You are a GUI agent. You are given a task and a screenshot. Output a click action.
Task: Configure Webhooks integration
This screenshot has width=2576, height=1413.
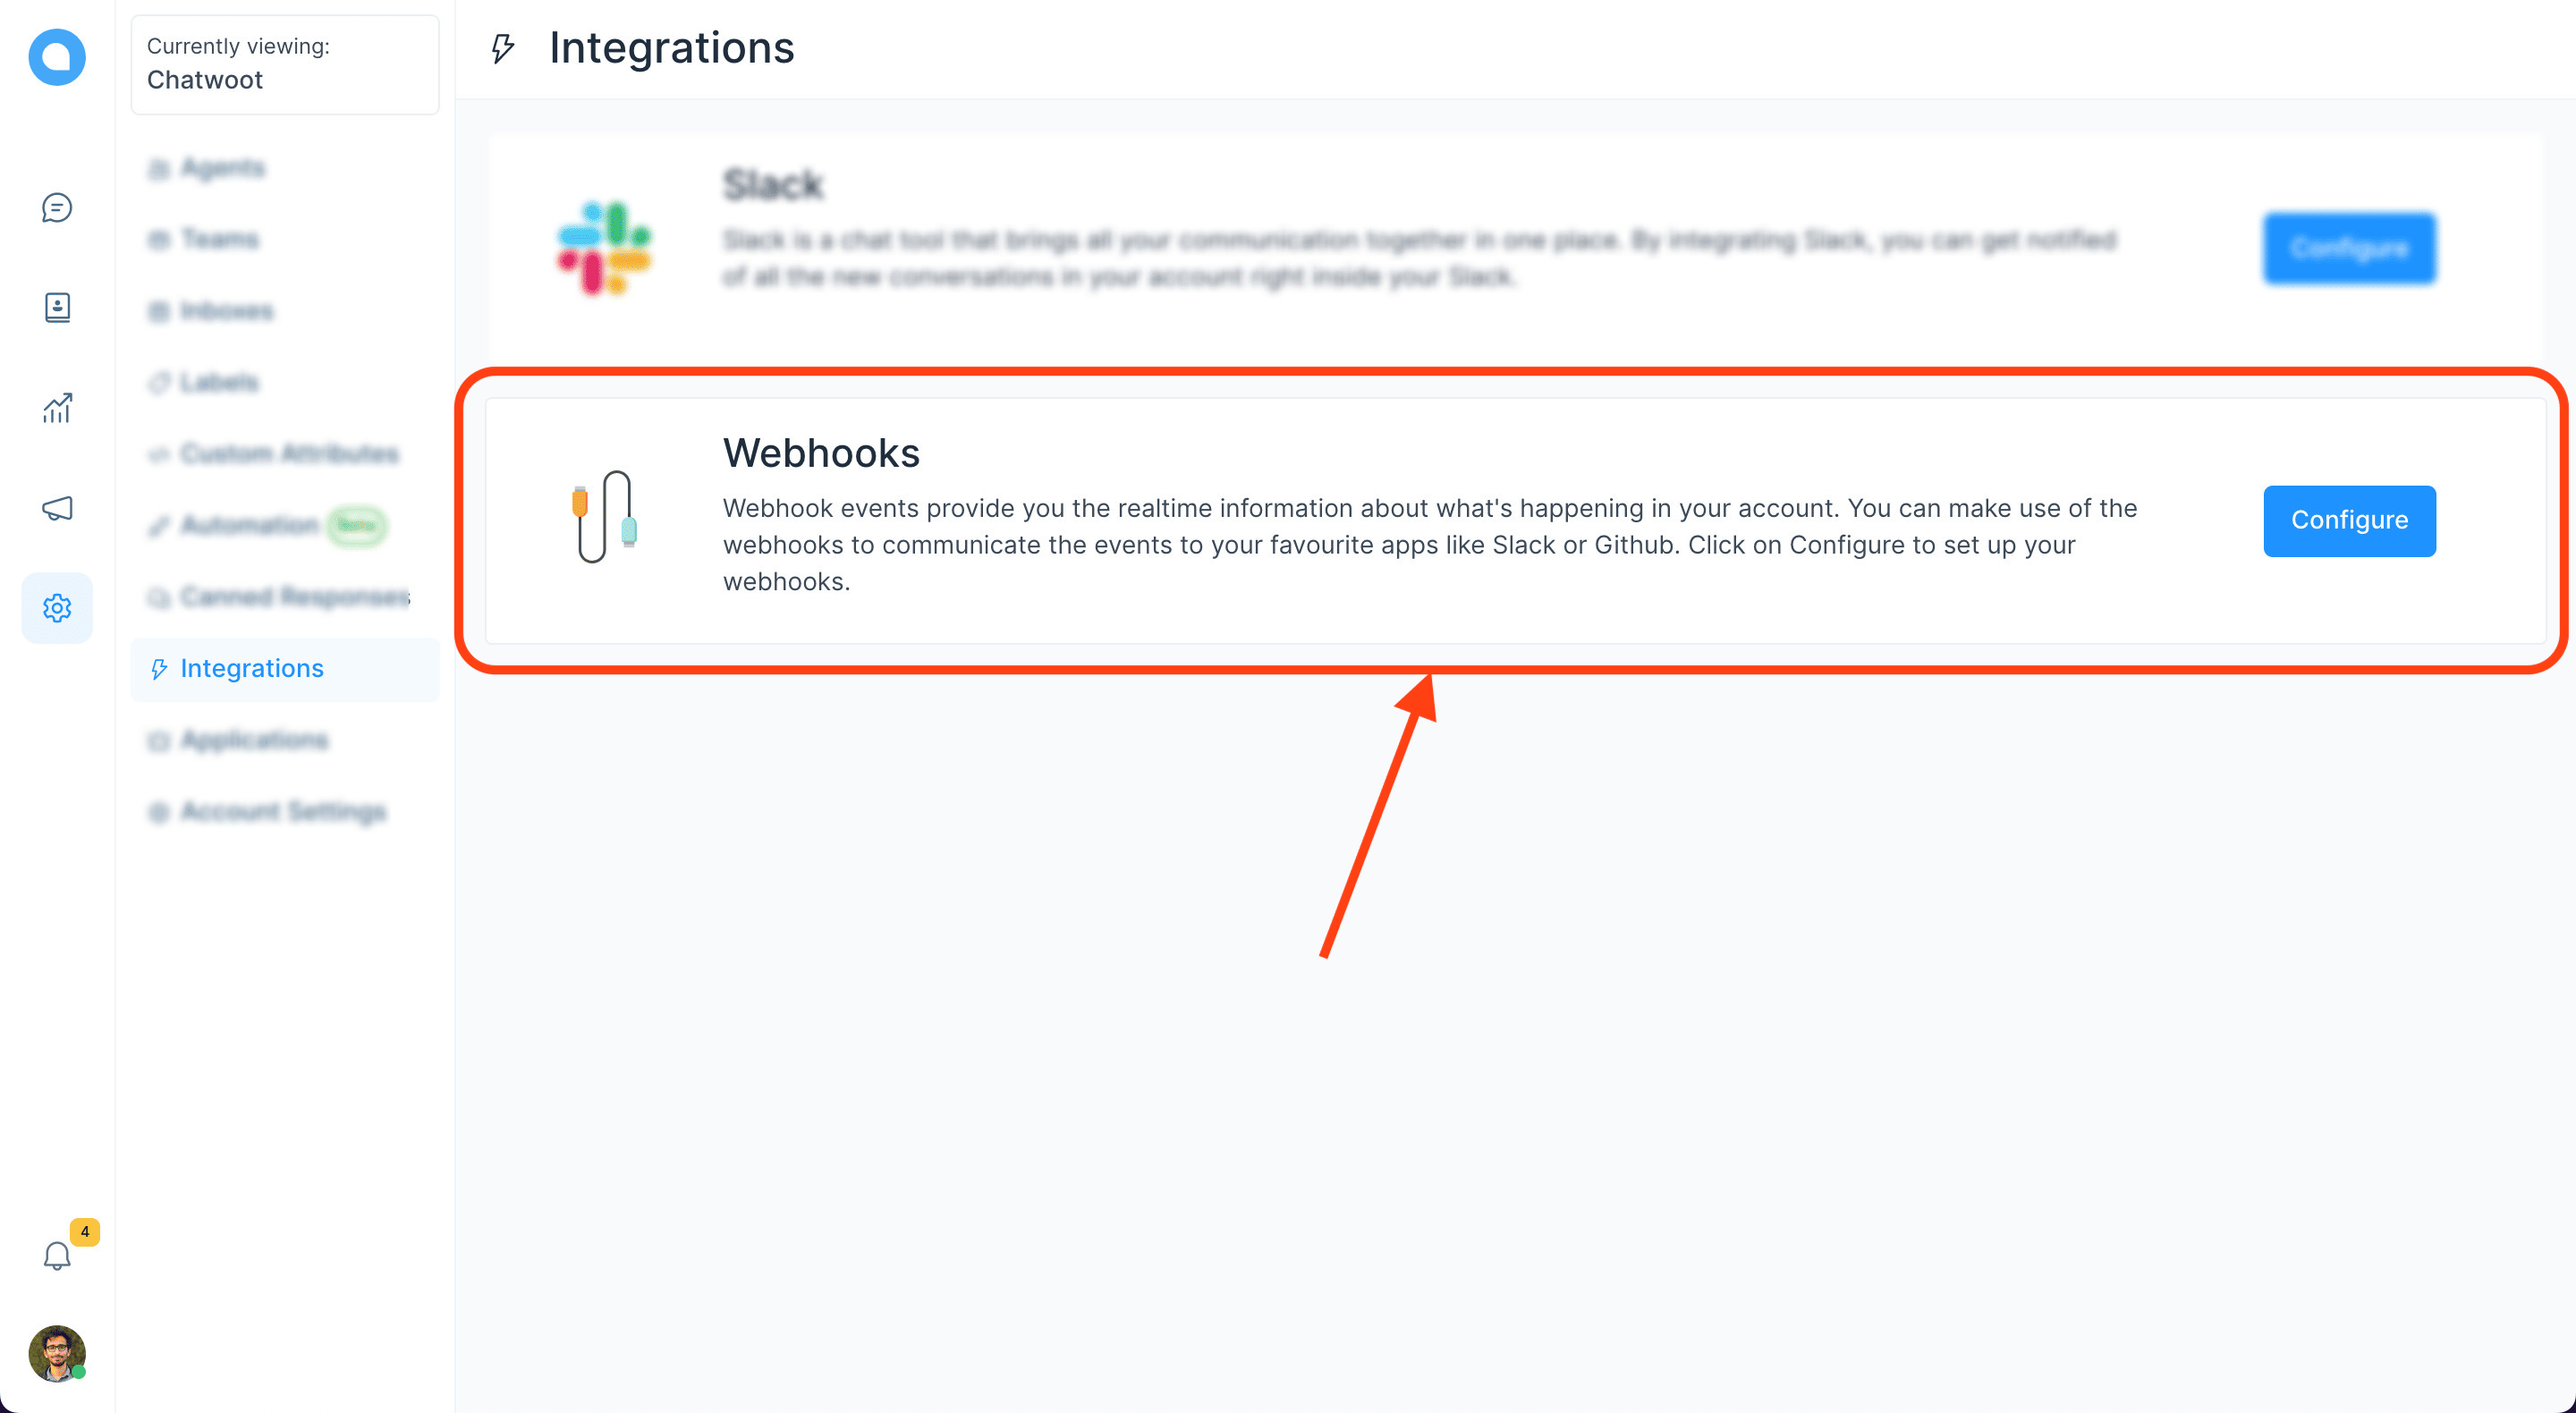point(2350,520)
